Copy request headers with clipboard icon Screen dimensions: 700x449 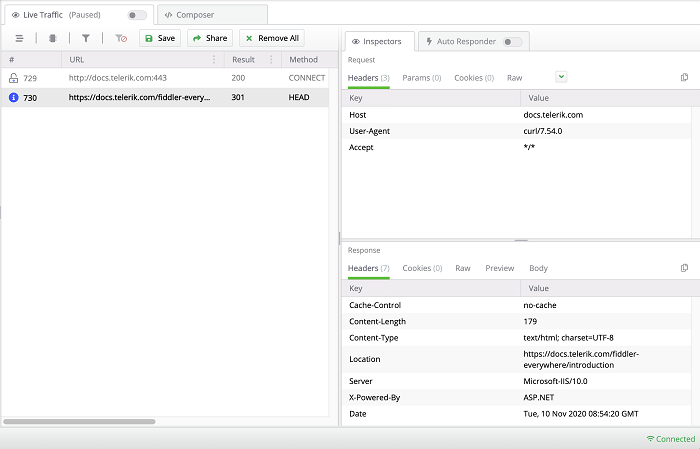click(684, 77)
